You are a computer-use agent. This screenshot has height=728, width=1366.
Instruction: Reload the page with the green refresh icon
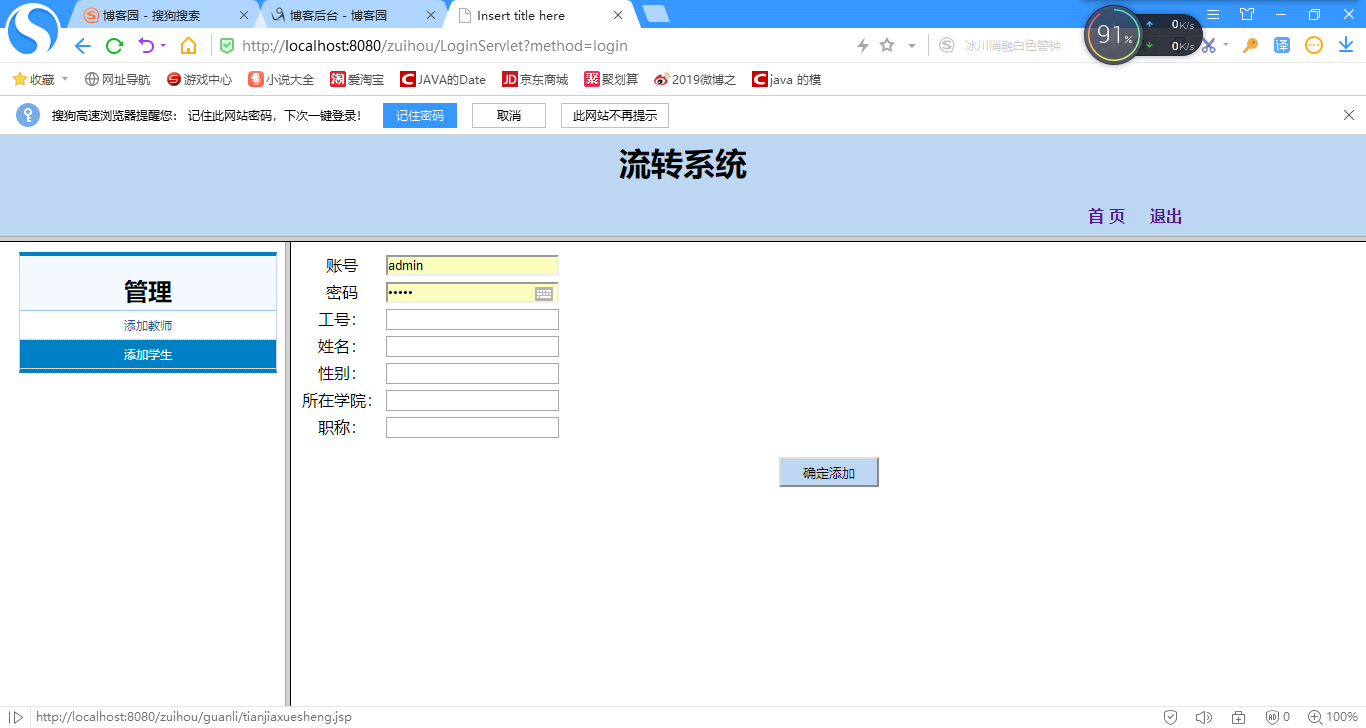(114, 46)
